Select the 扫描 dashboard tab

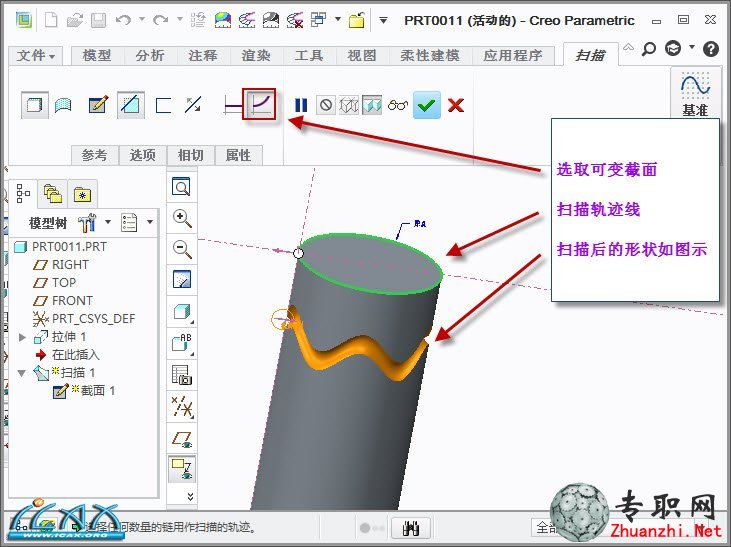590,55
